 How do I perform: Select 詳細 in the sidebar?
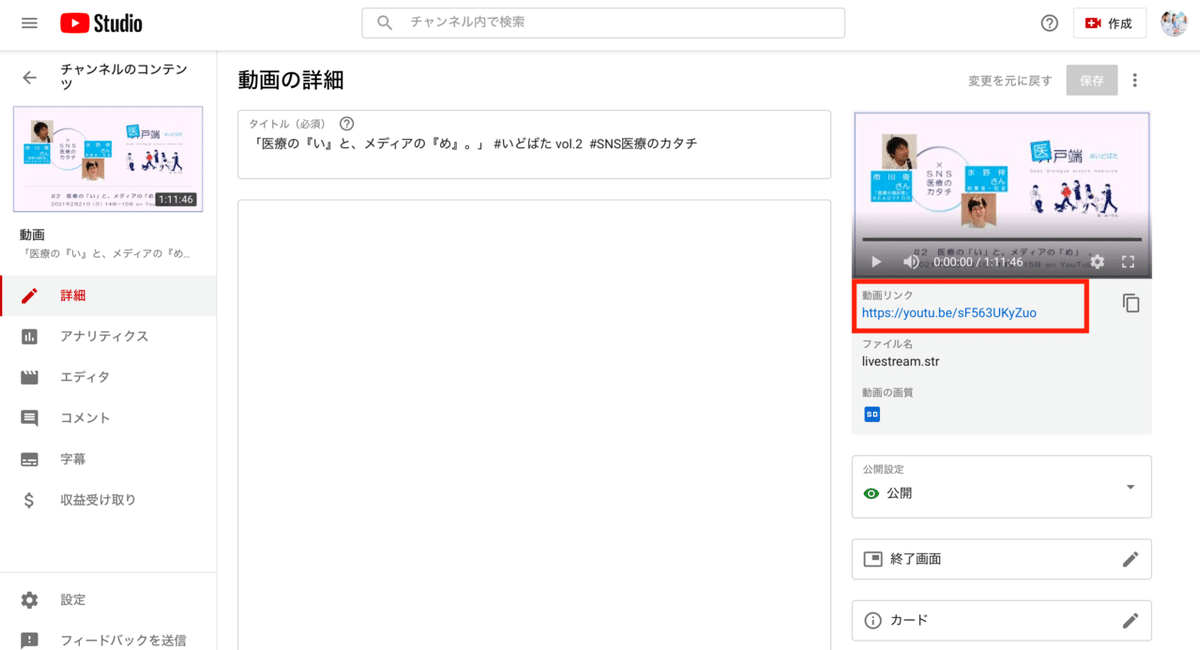pos(108,296)
